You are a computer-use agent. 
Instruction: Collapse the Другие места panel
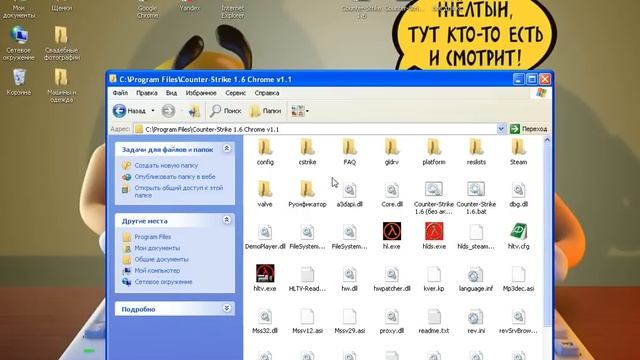(x=227, y=220)
